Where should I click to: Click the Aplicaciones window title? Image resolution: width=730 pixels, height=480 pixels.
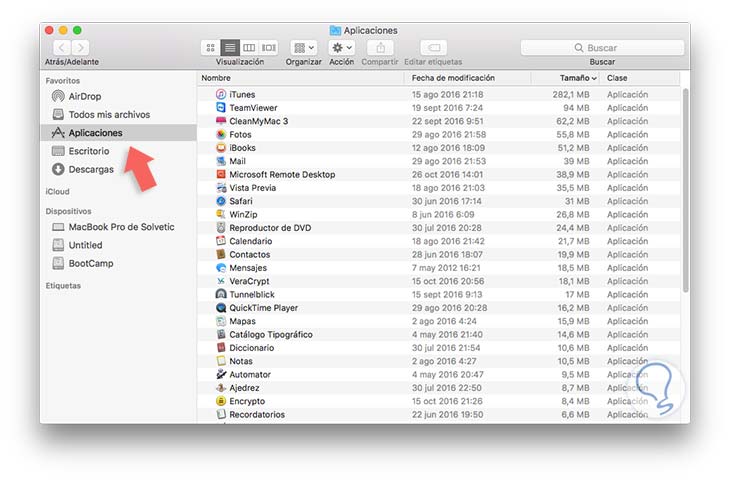pyautogui.click(x=371, y=30)
